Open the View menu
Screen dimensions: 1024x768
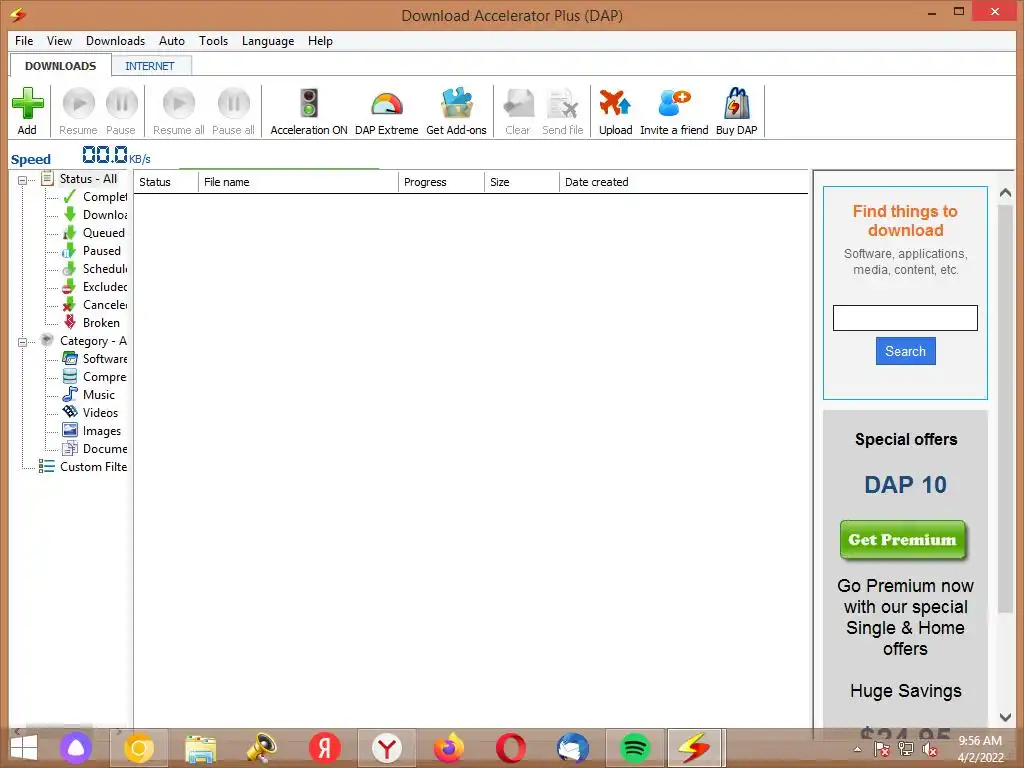(x=59, y=40)
